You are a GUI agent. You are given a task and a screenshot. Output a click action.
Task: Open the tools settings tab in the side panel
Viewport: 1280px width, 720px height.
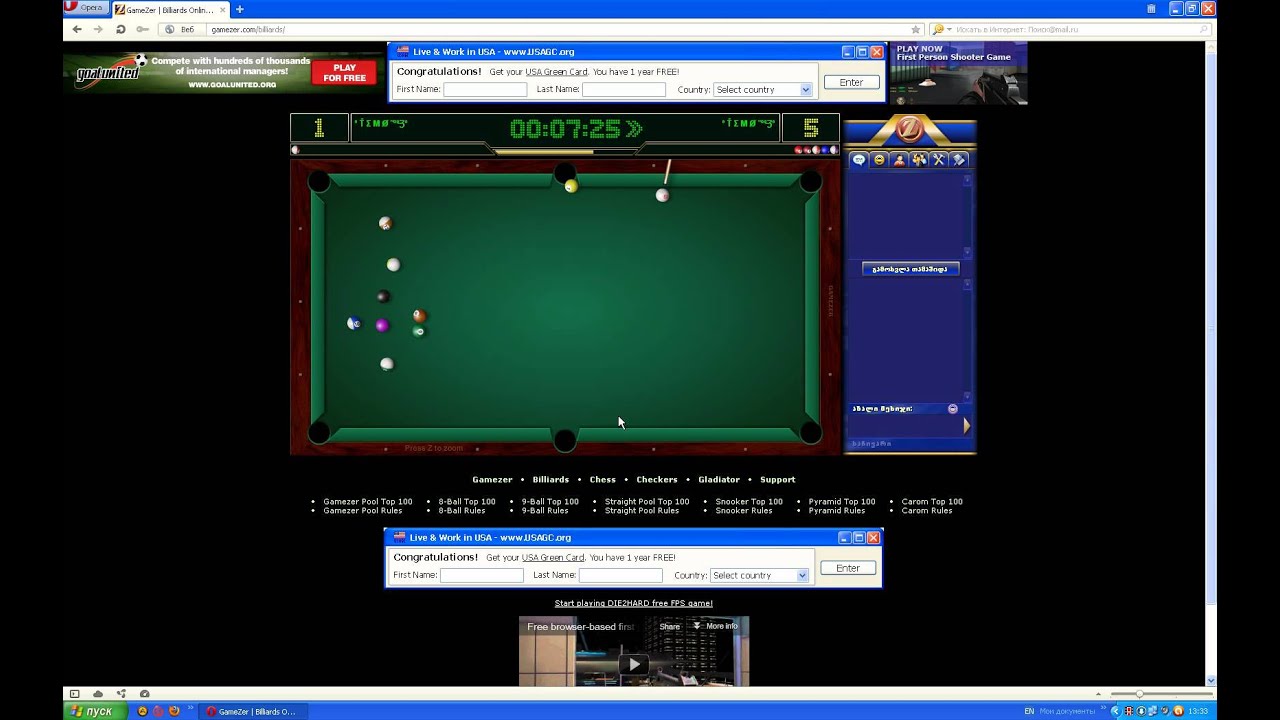[939, 159]
